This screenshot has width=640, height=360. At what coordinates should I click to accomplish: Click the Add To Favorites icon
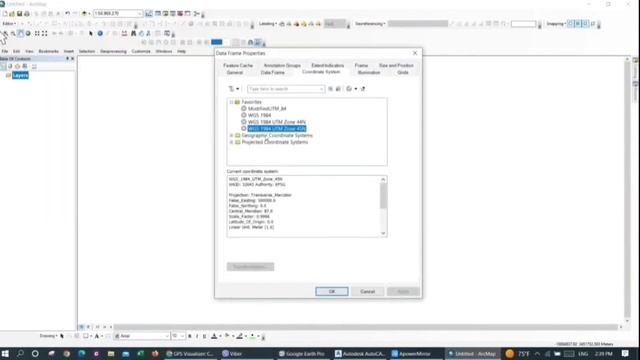click(x=363, y=89)
